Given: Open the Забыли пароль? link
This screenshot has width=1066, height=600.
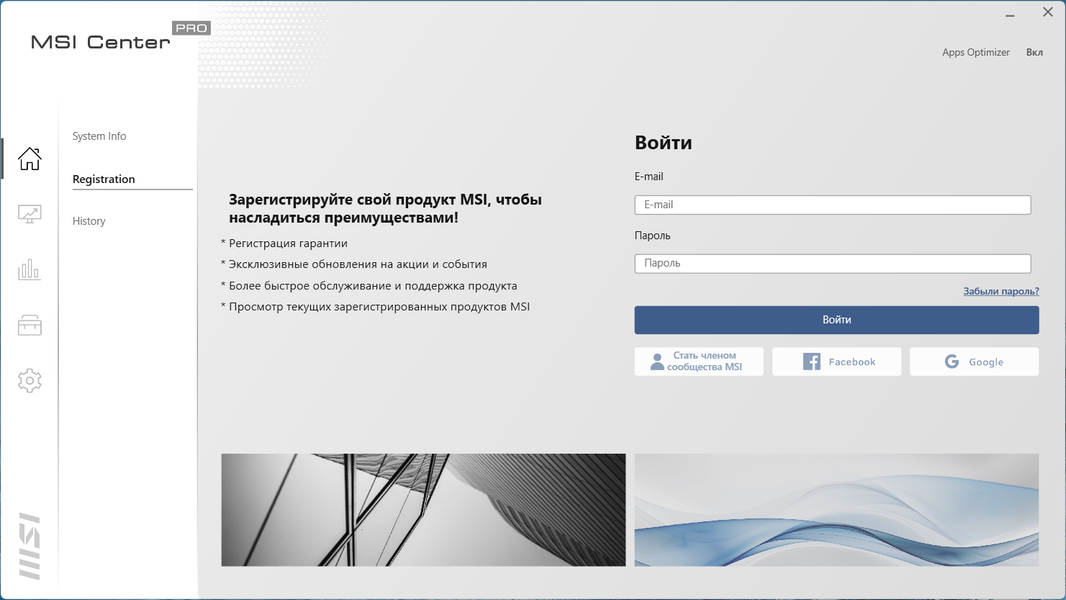Looking at the screenshot, I should click(1001, 291).
